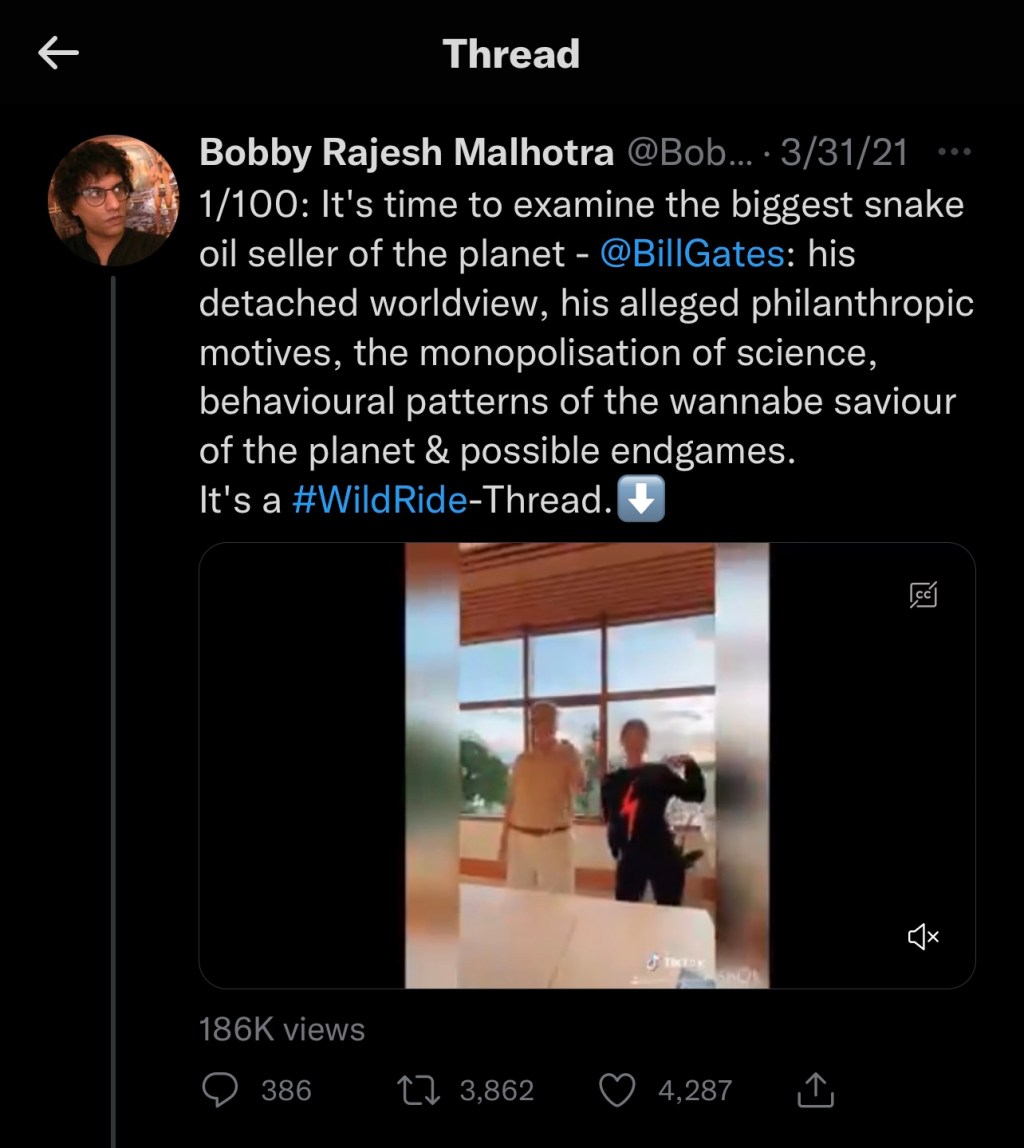Open the #WildRide hashtag
1024x1148 pixels.
[x=379, y=500]
